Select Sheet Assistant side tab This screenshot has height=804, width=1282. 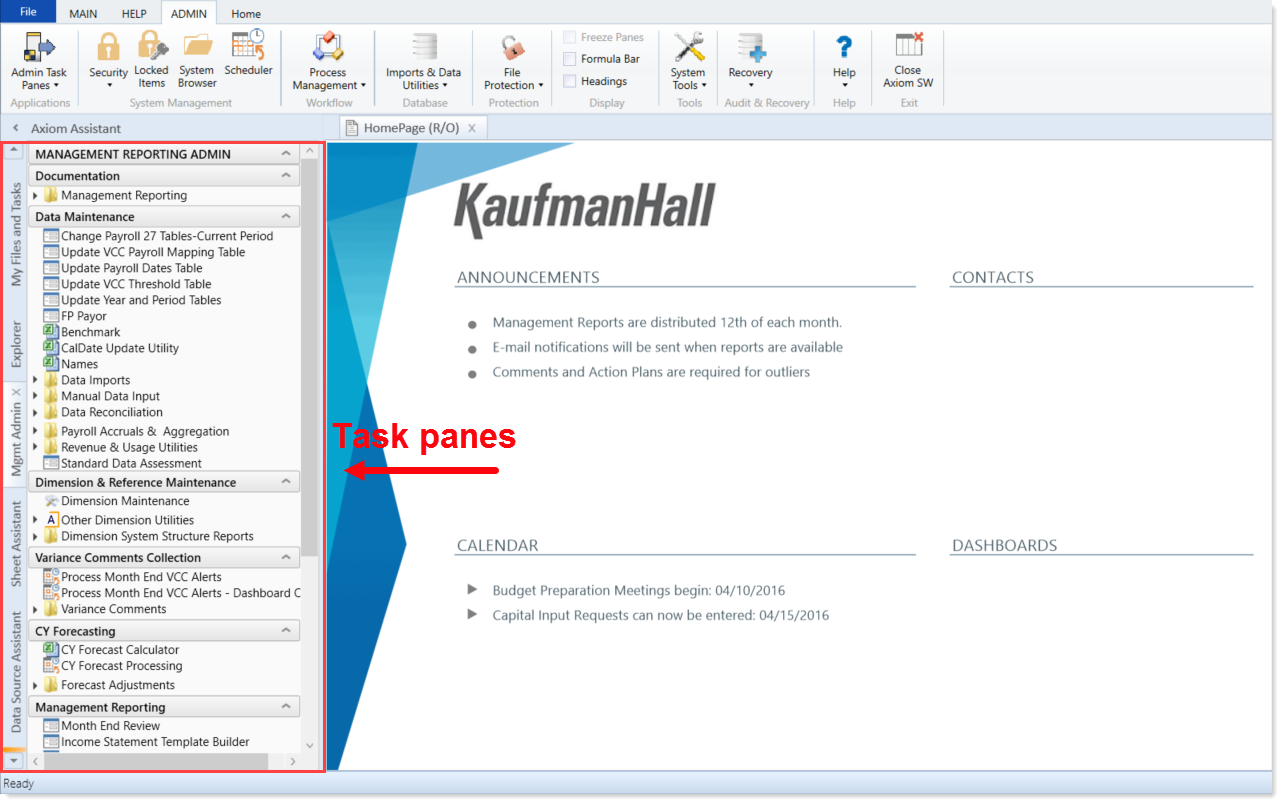click(16, 545)
